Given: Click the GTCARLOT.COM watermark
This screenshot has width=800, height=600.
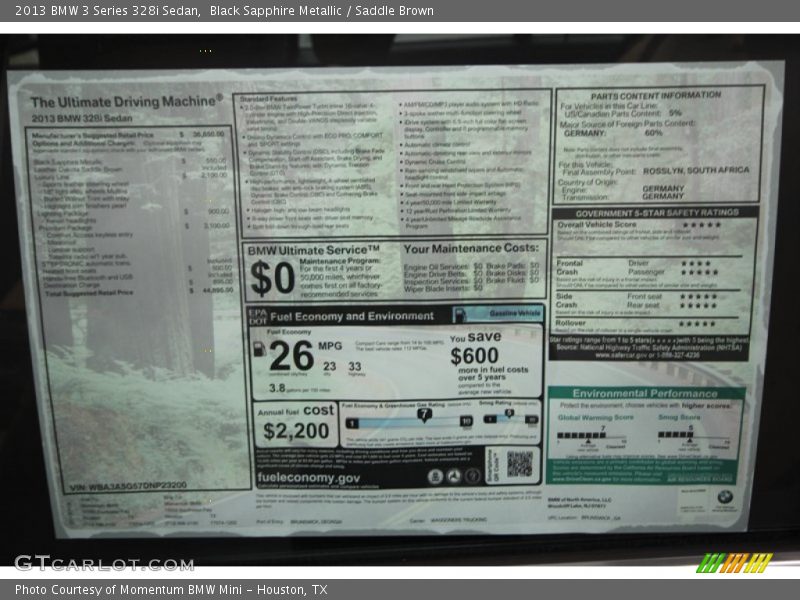Looking at the screenshot, I should tap(103, 563).
